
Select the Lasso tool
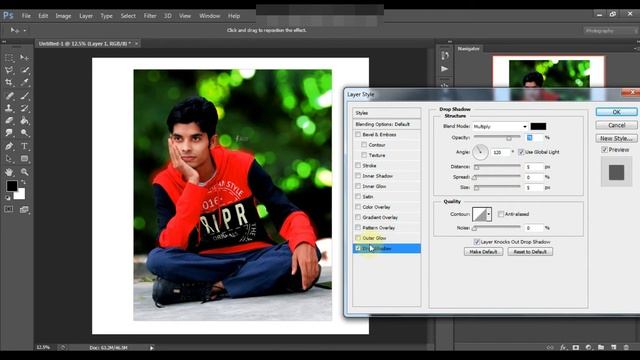tap(9, 70)
